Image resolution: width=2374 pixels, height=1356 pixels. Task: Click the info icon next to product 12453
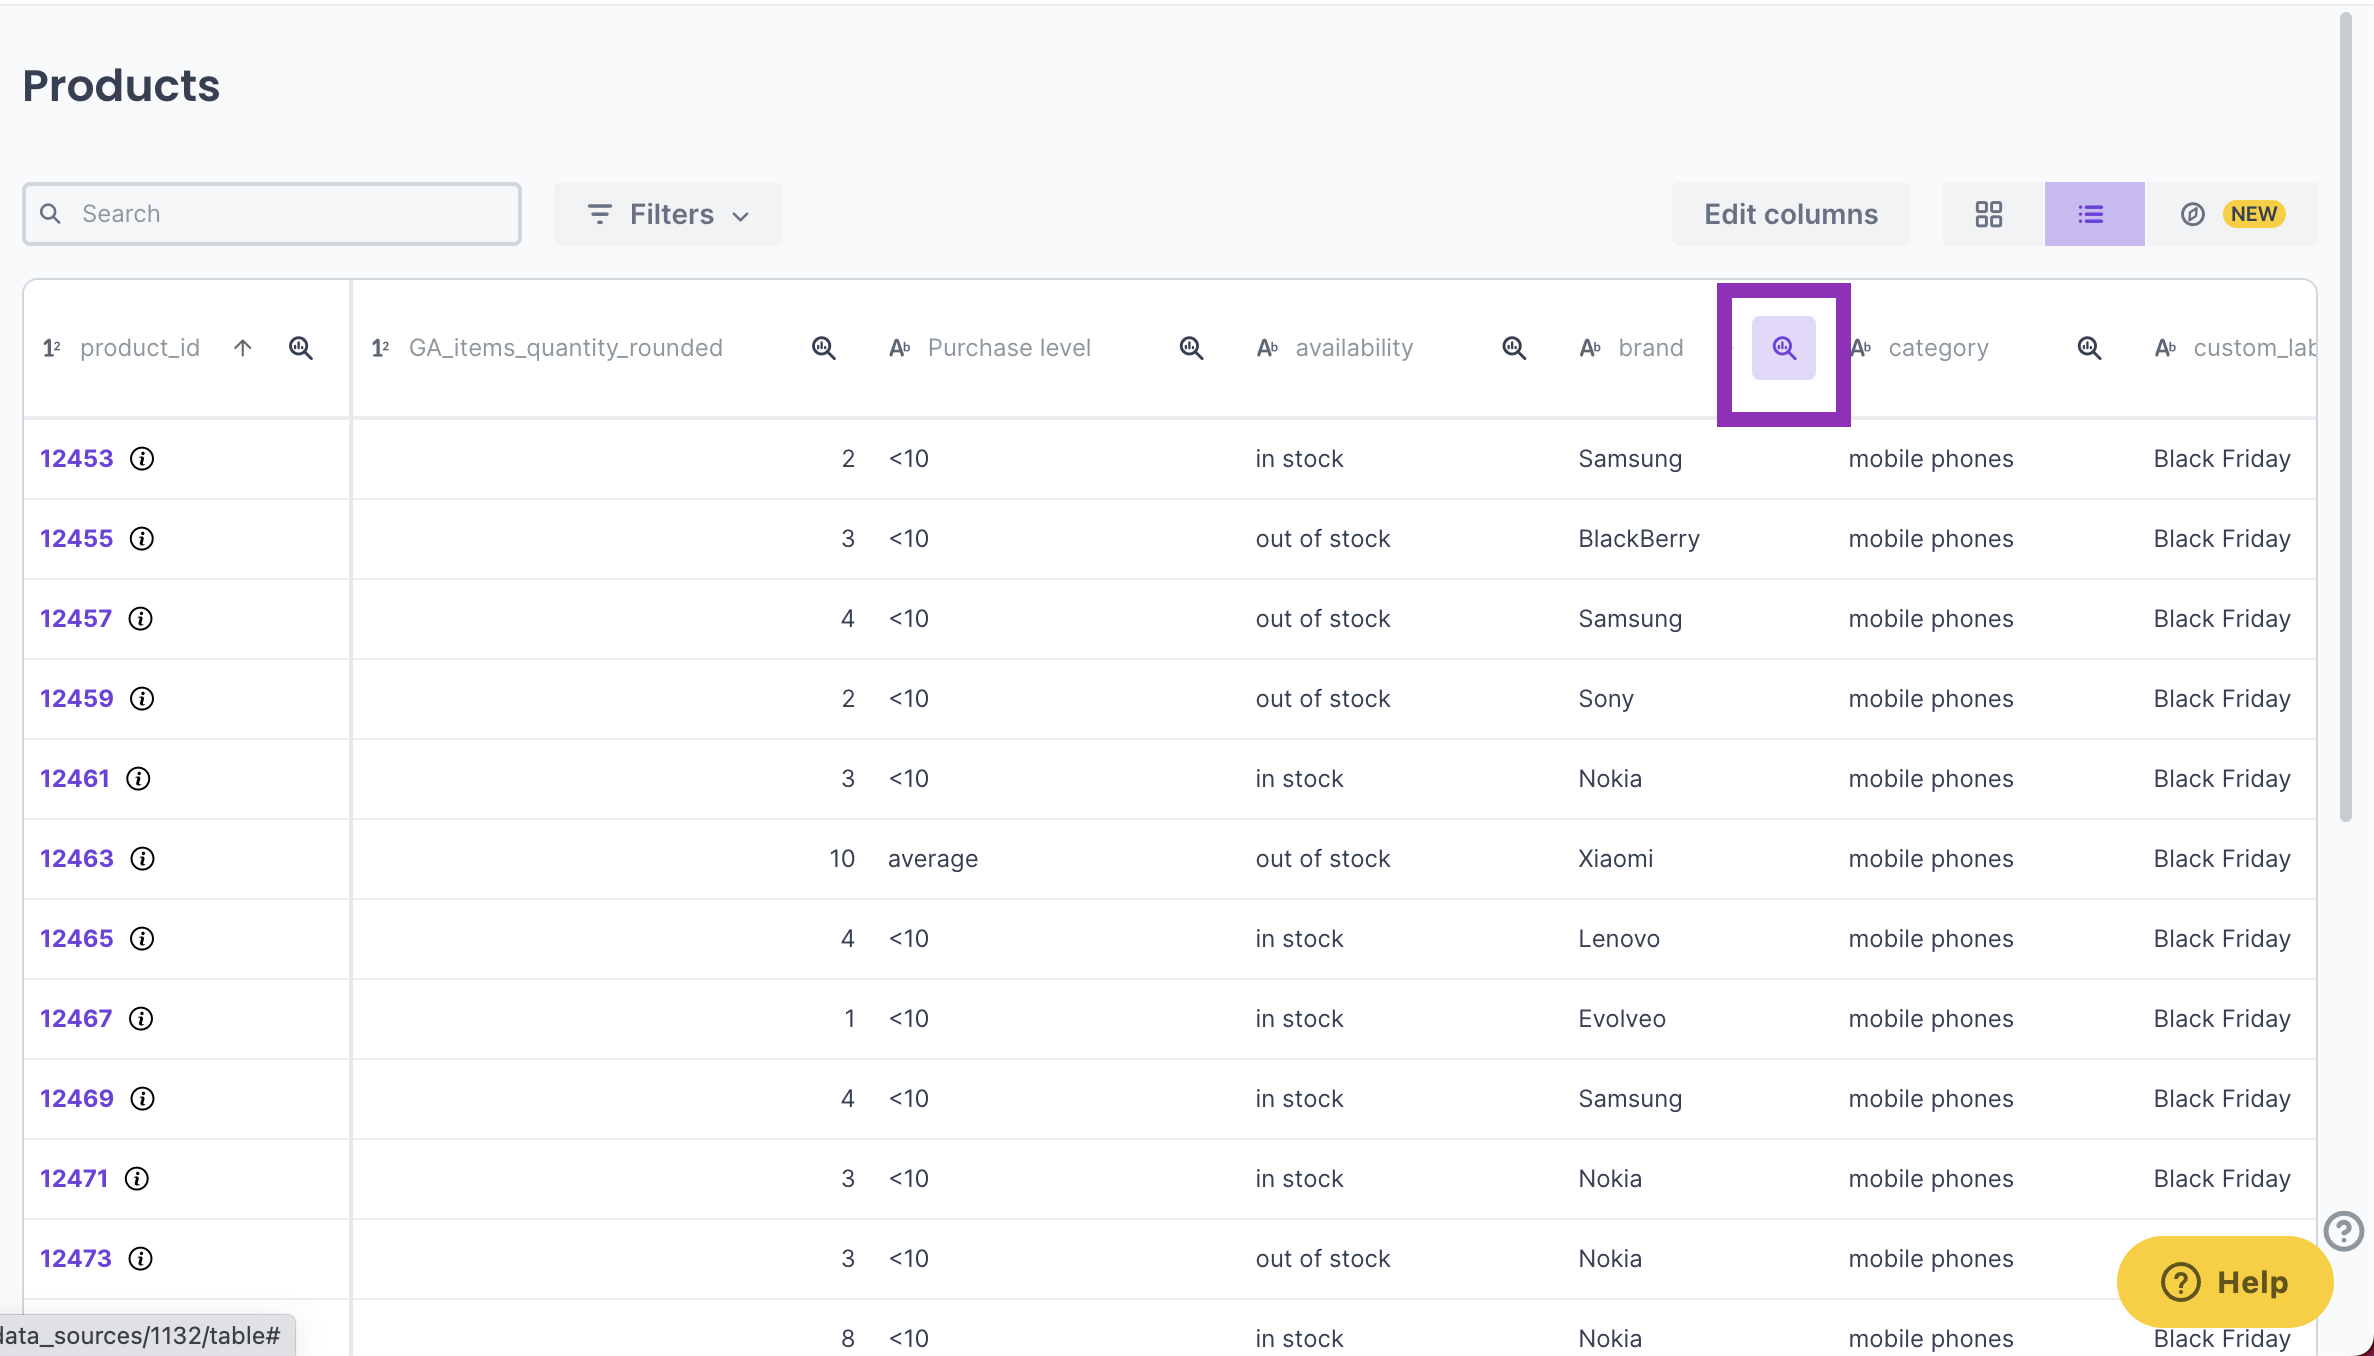[x=142, y=459]
